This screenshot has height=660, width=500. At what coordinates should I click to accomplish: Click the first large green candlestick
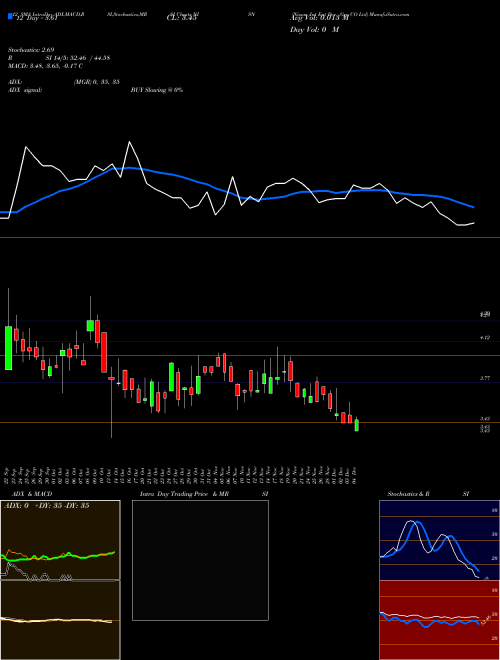(8, 348)
